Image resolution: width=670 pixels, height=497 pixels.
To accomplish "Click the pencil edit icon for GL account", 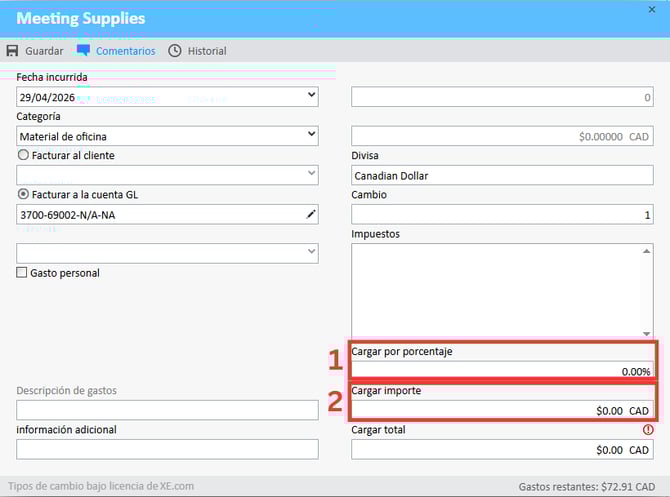I will (x=310, y=214).
